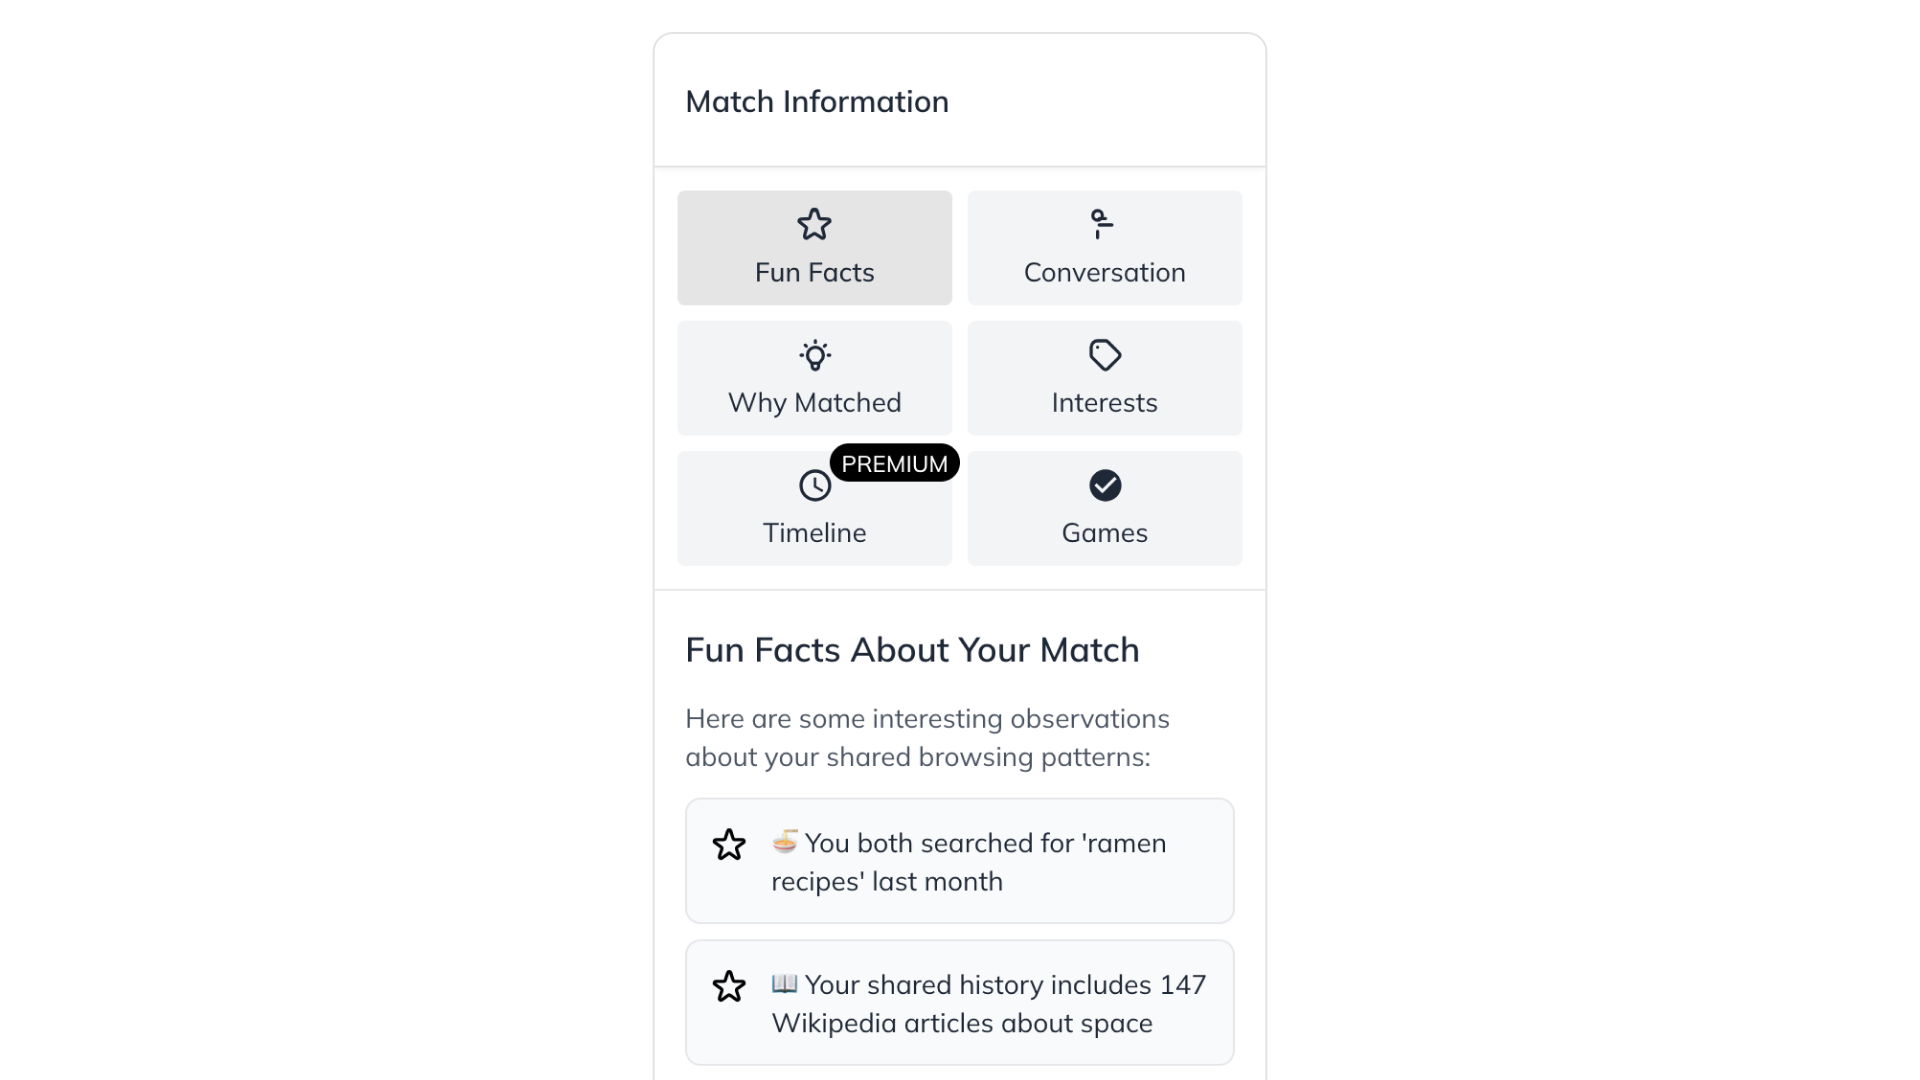Viewport: 1920px width, 1080px height.
Task: Click the checkmark icon on the Games tile
Action: coord(1103,485)
